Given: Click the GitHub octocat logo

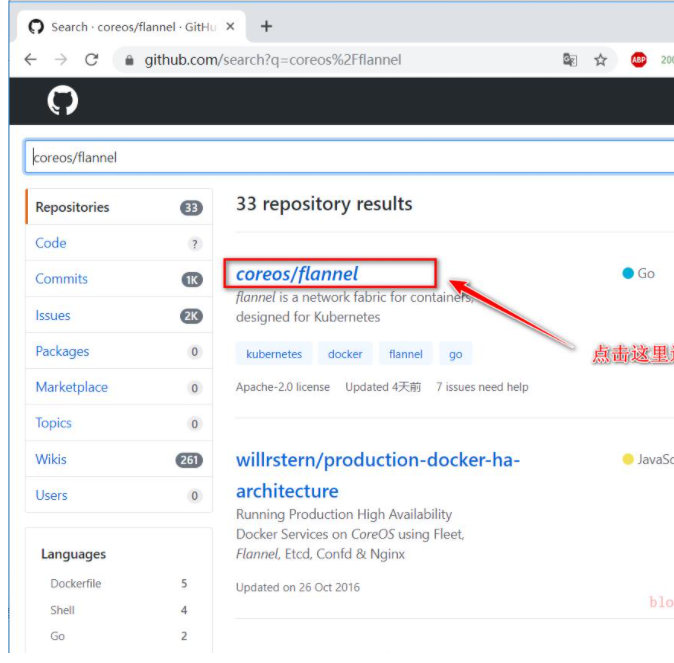Looking at the screenshot, I should pos(62,100).
